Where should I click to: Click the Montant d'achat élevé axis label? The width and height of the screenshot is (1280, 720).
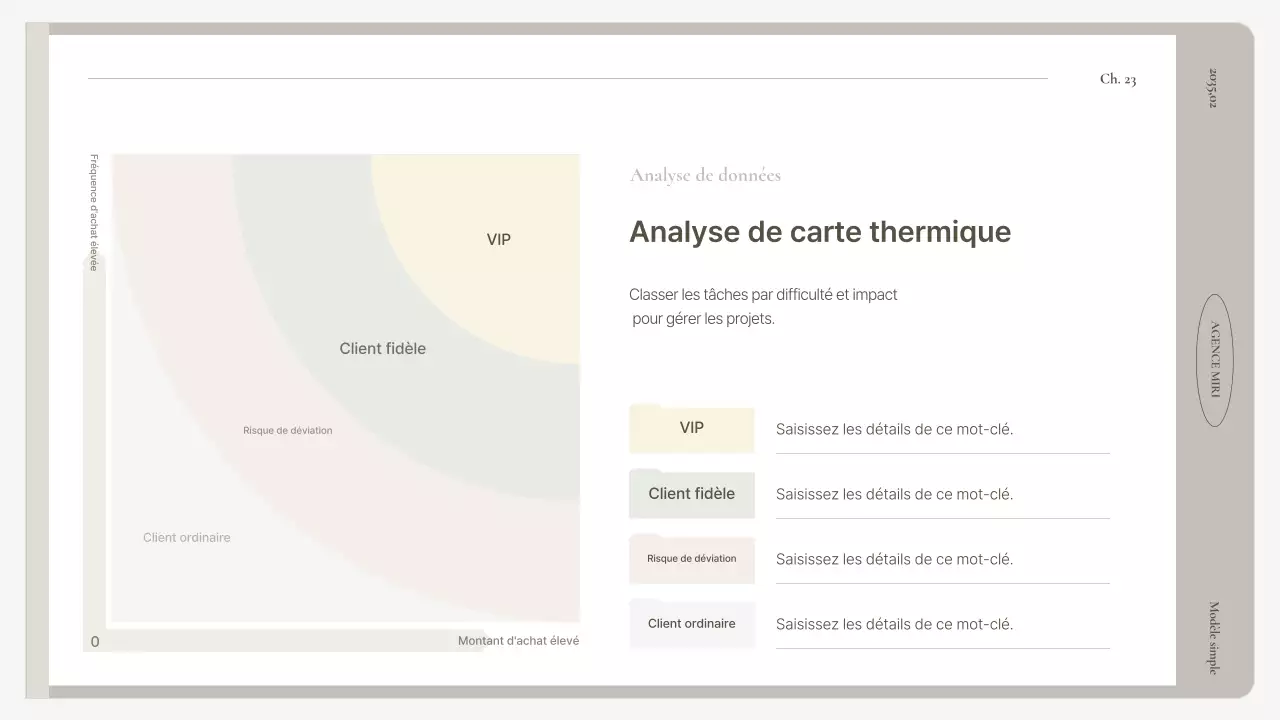(x=518, y=640)
